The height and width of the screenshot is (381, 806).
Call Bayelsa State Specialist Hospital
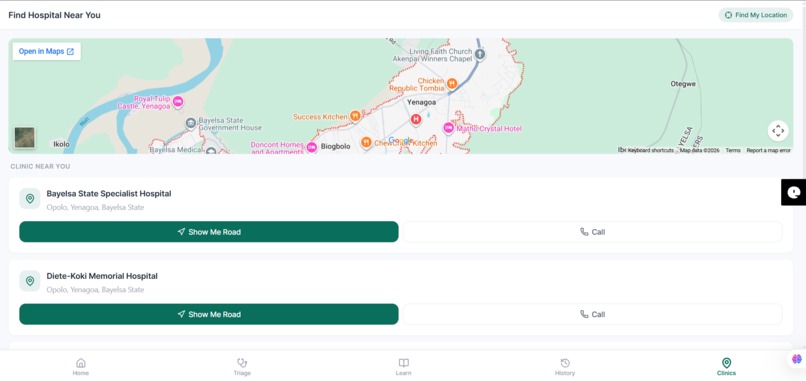[x=592, y=232]
